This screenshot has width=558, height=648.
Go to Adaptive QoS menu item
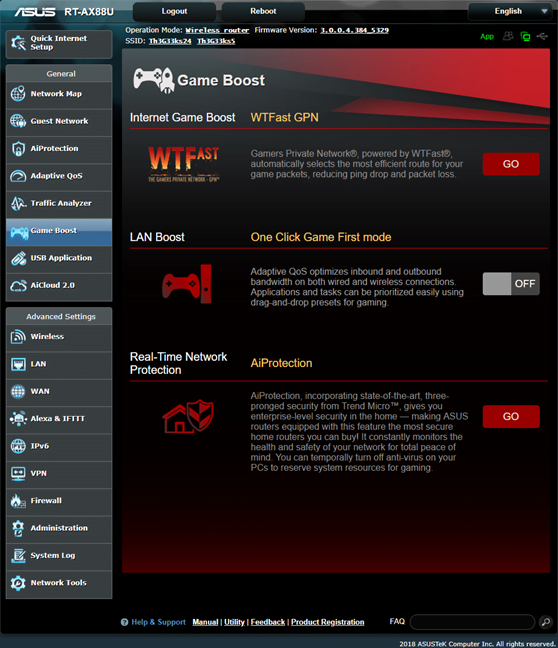[59, 176]
